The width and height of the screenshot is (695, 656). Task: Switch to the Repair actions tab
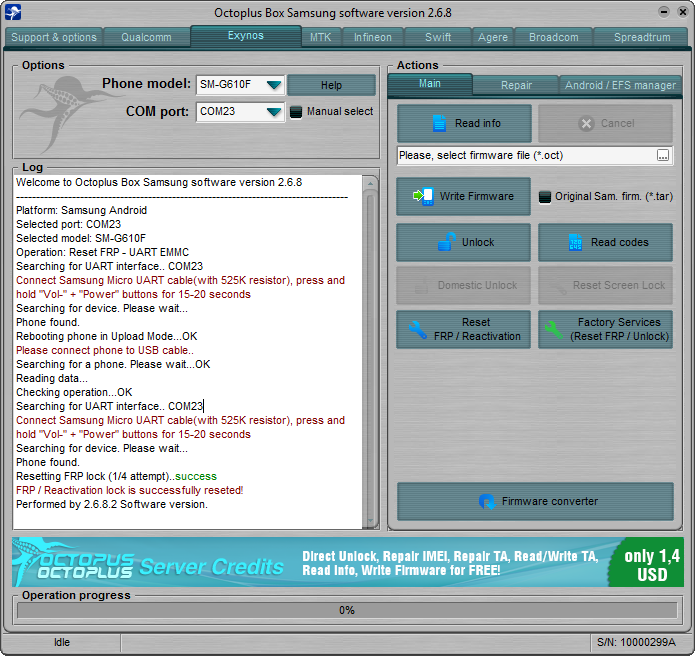pos(516,85)
